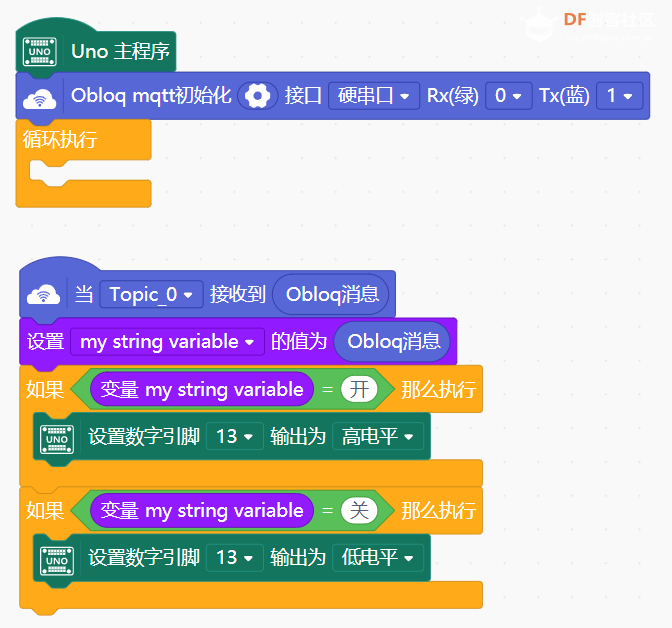Select the 变量 my string variable reporter beside 开
The height and width of the screenshot is (628, 672).
pyautogui.click(x=202, y=390)
